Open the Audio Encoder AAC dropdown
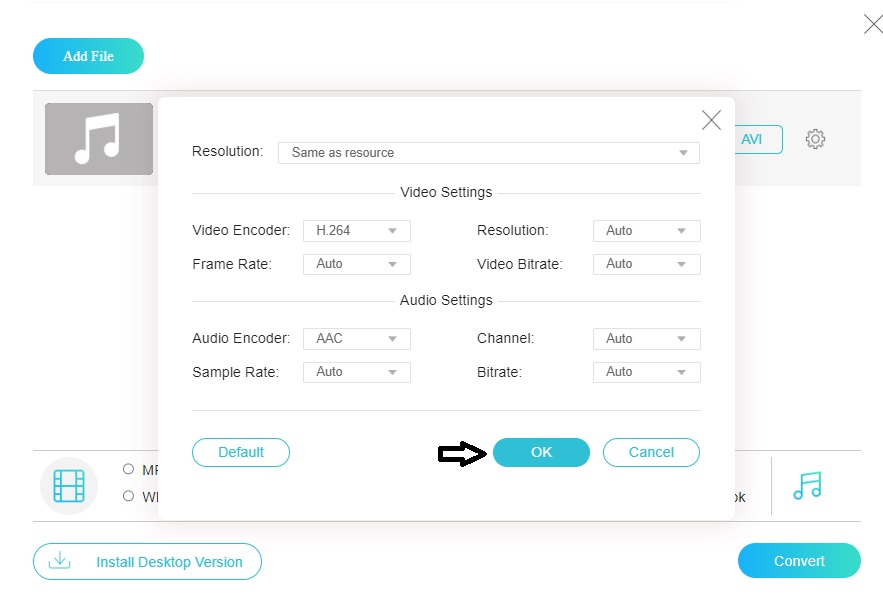The height and width of the screenshot is (599, 883). click(x=356, y=339)
